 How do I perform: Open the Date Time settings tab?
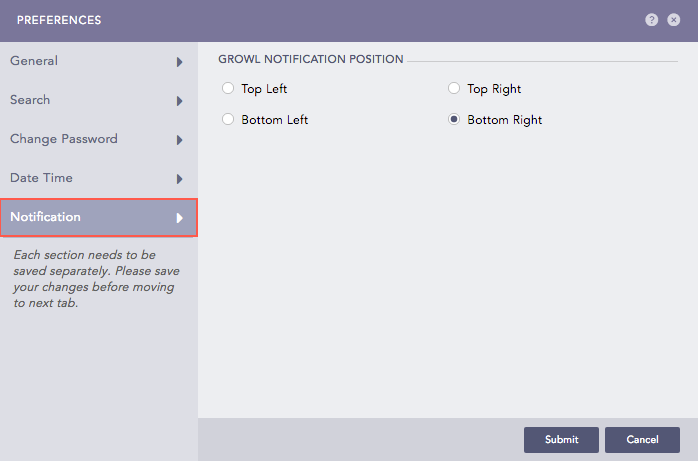point(41,178)
